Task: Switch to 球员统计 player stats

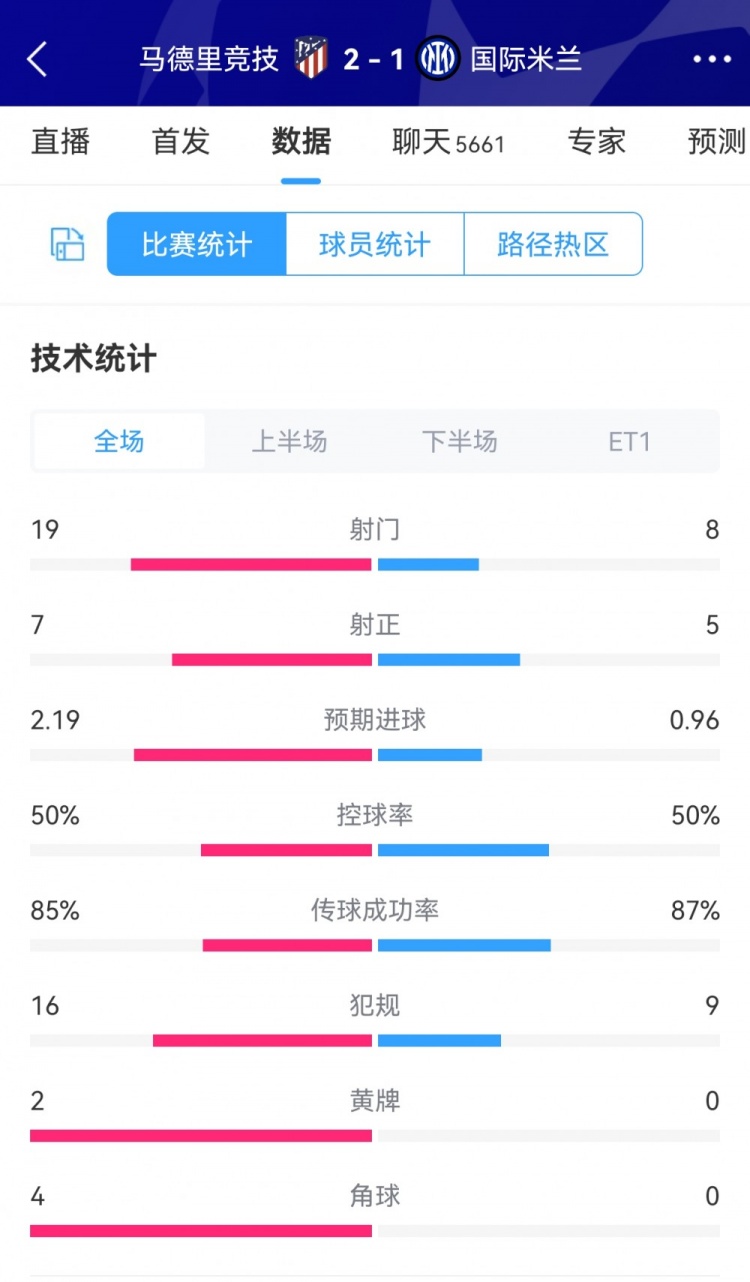Action: click(x=375, y=244)
